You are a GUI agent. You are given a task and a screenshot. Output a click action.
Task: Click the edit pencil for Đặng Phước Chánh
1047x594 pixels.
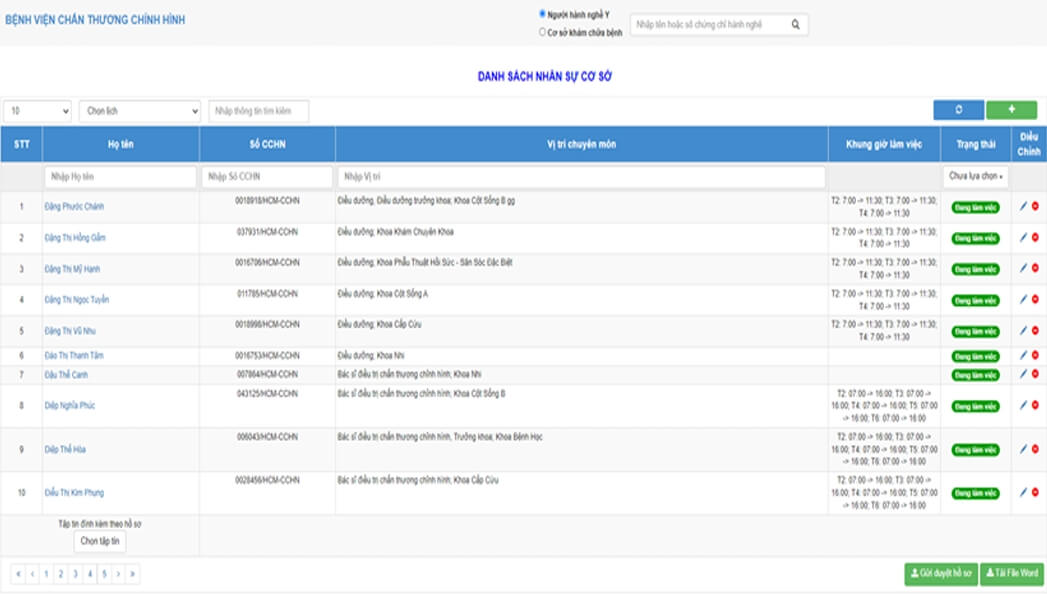click(1023, 207)
